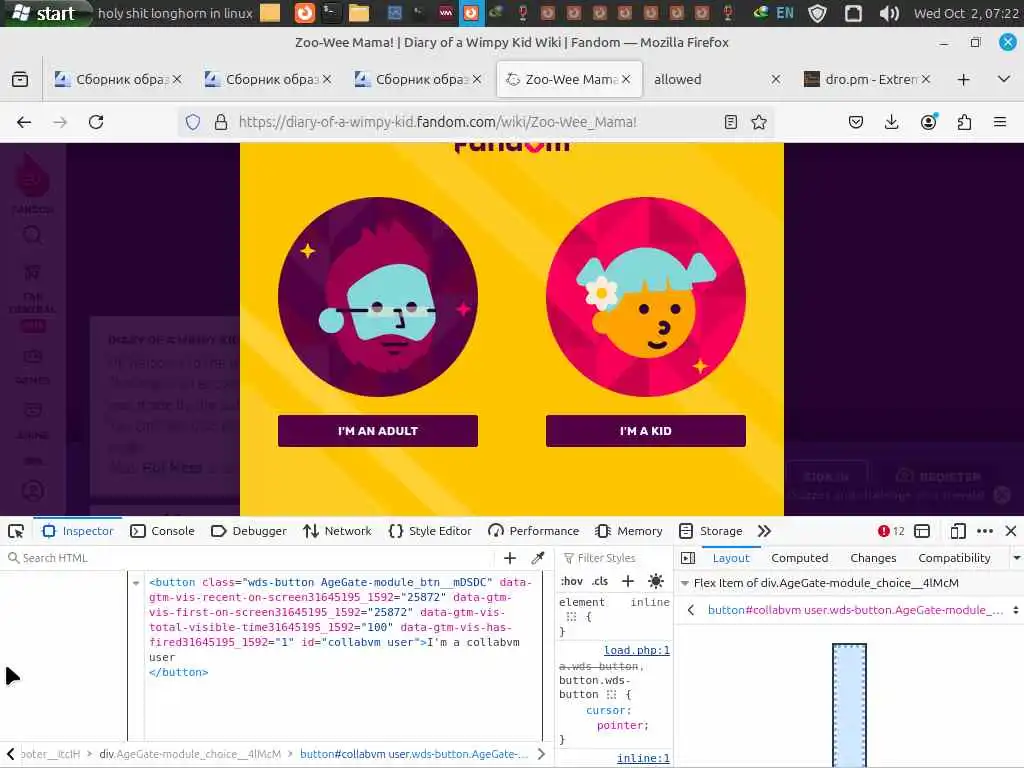
Task: Bookmark this page with star
Action: 759,122
